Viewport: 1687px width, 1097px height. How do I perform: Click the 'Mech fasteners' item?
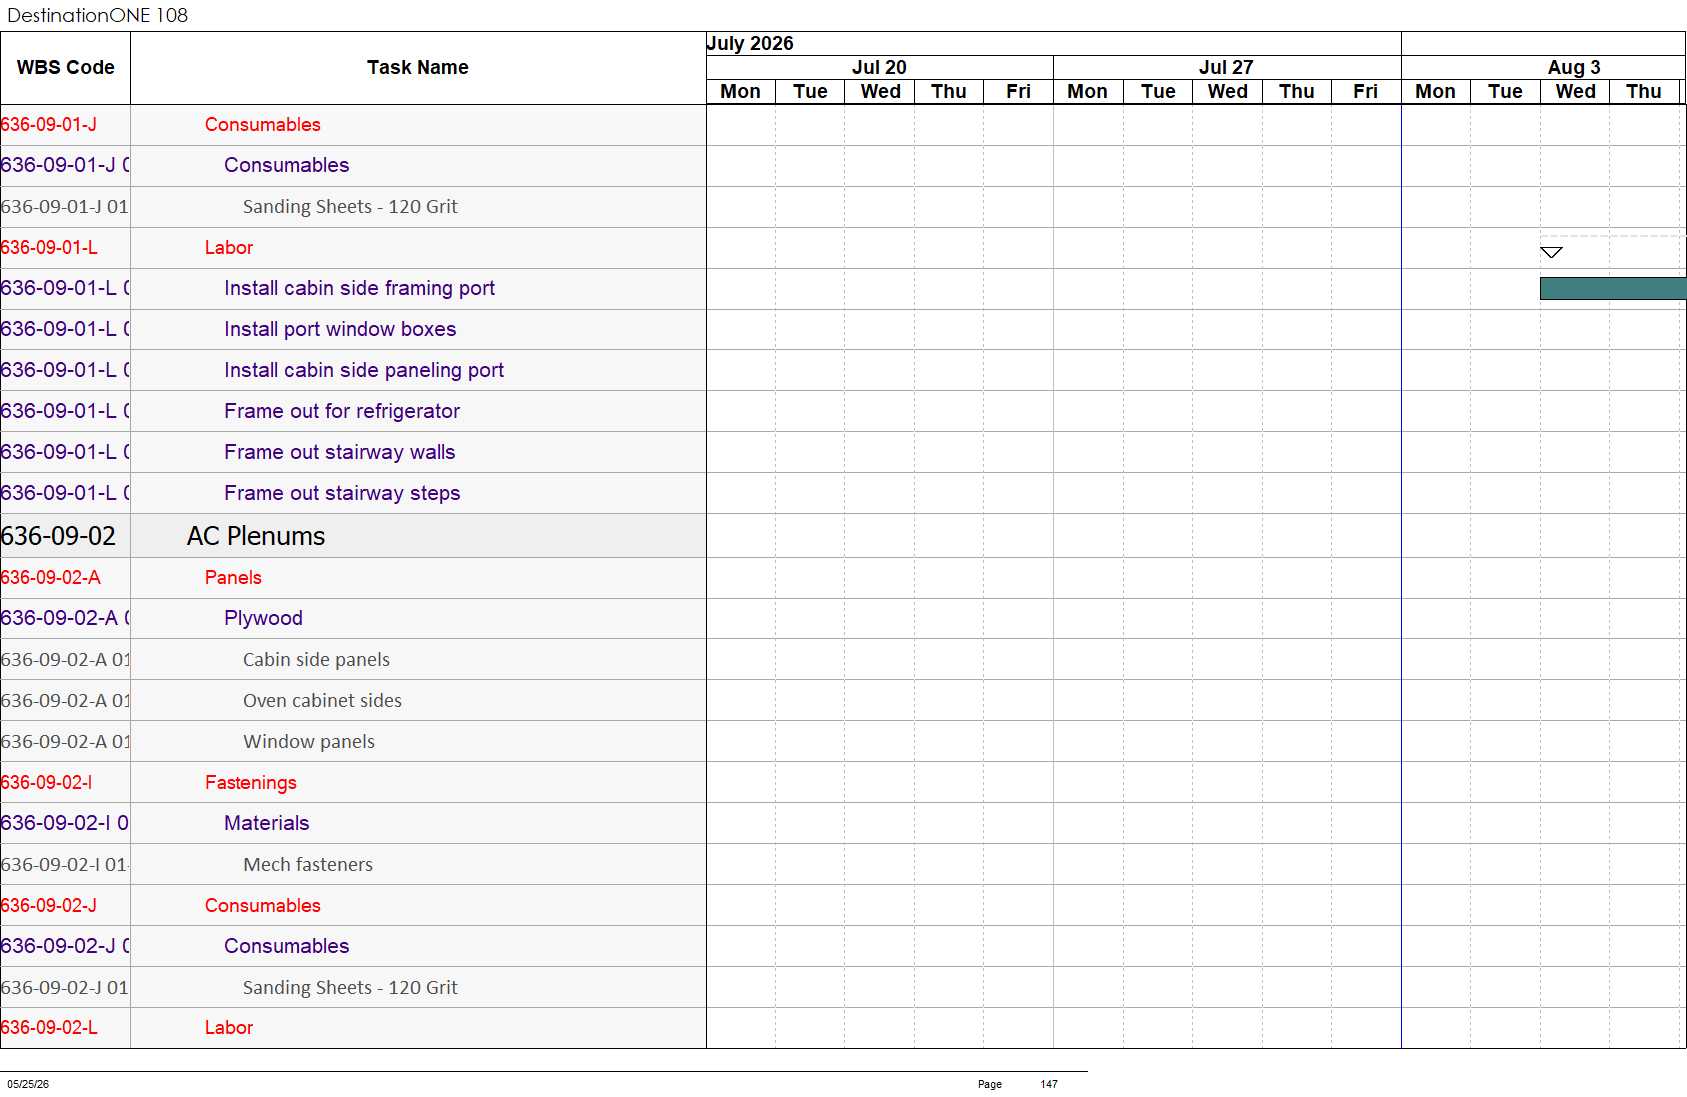click(x=308, y=864)
